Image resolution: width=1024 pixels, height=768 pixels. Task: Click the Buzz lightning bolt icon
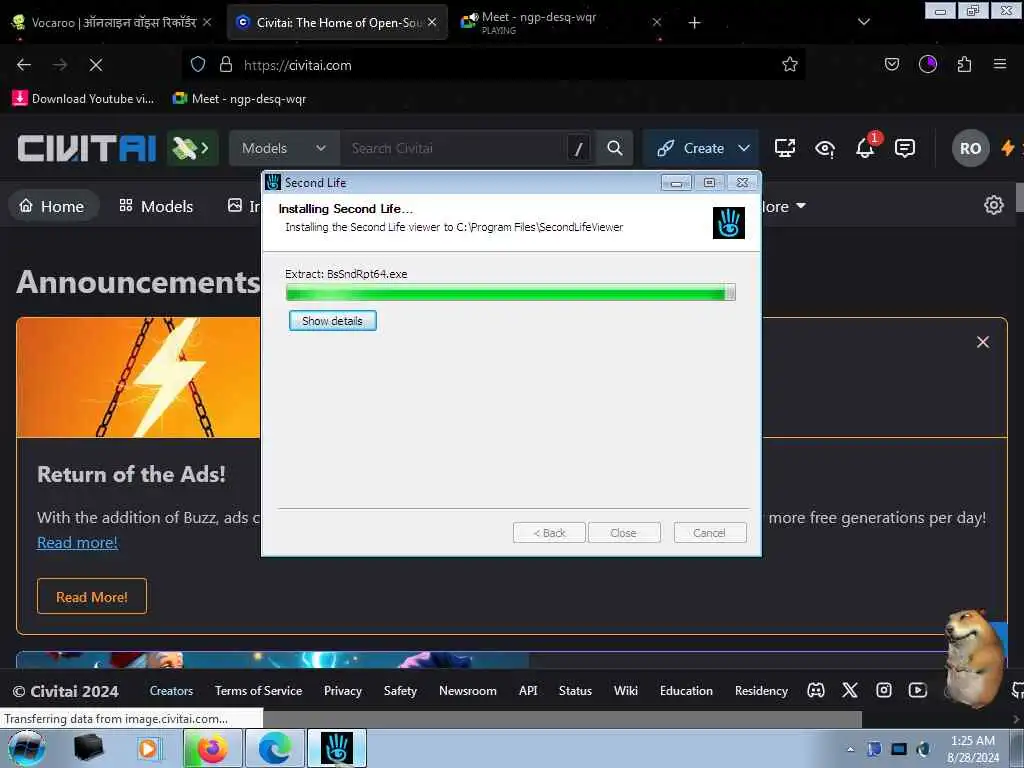coord(1008,148)
